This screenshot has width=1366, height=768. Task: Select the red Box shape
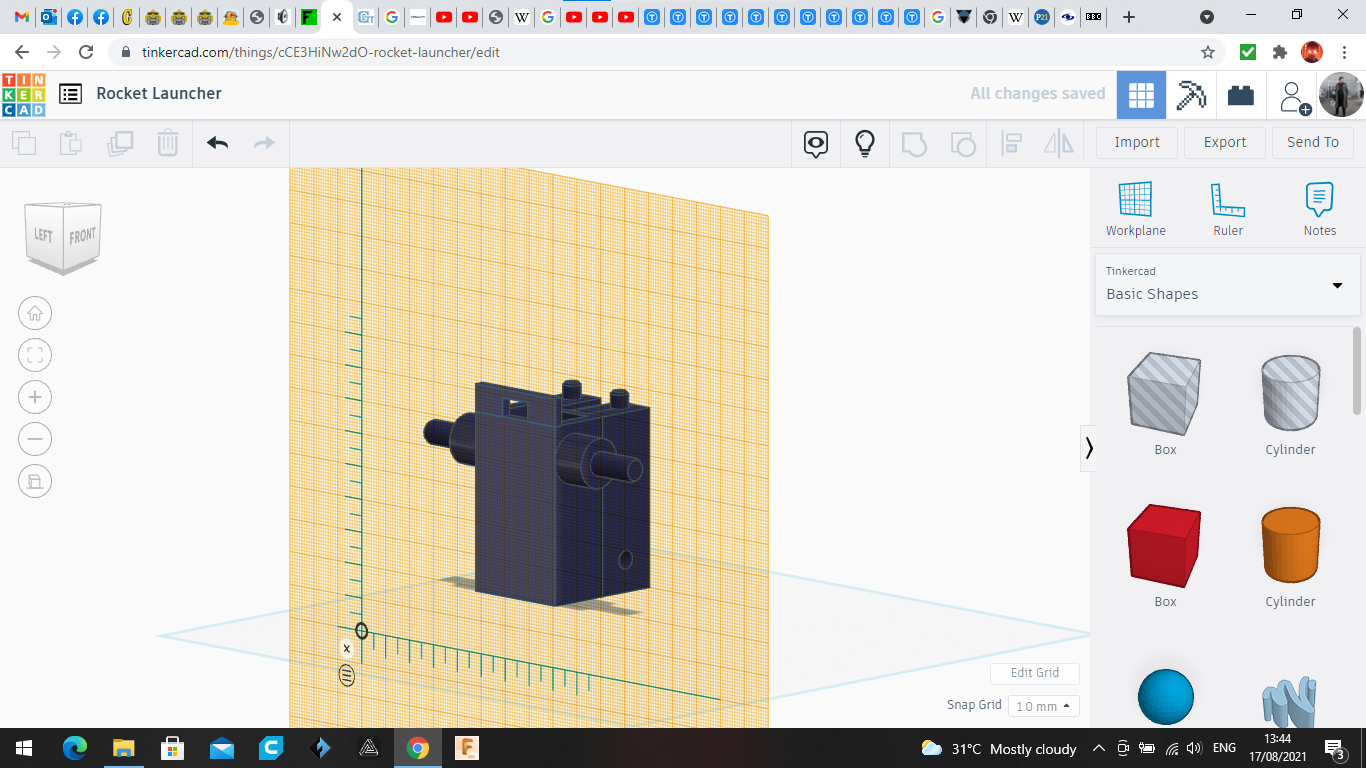click(x=1165, y=546)
